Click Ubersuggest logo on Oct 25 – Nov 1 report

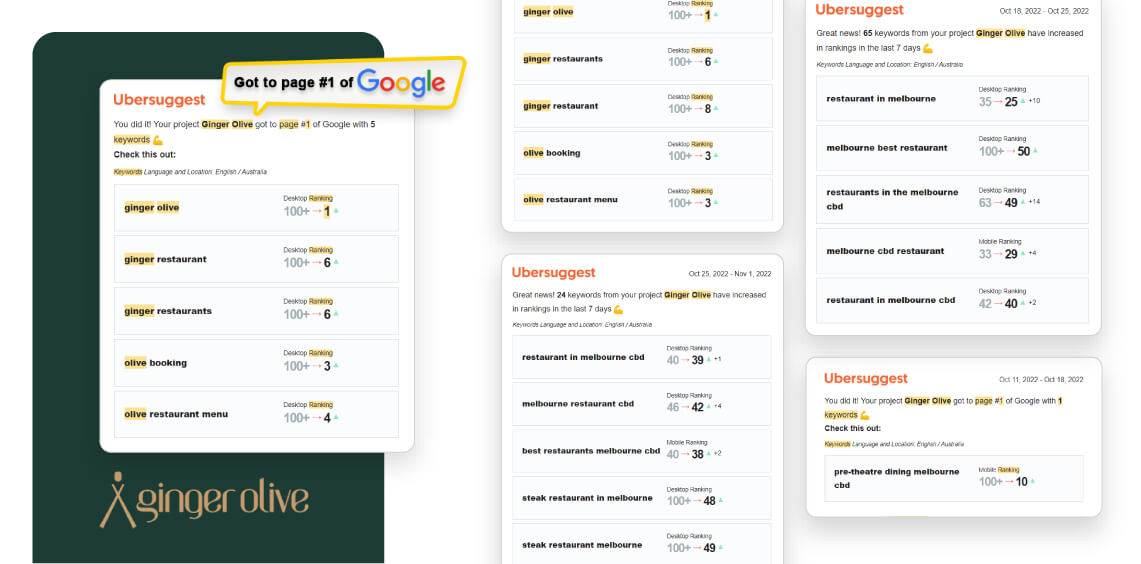point(553,272)
